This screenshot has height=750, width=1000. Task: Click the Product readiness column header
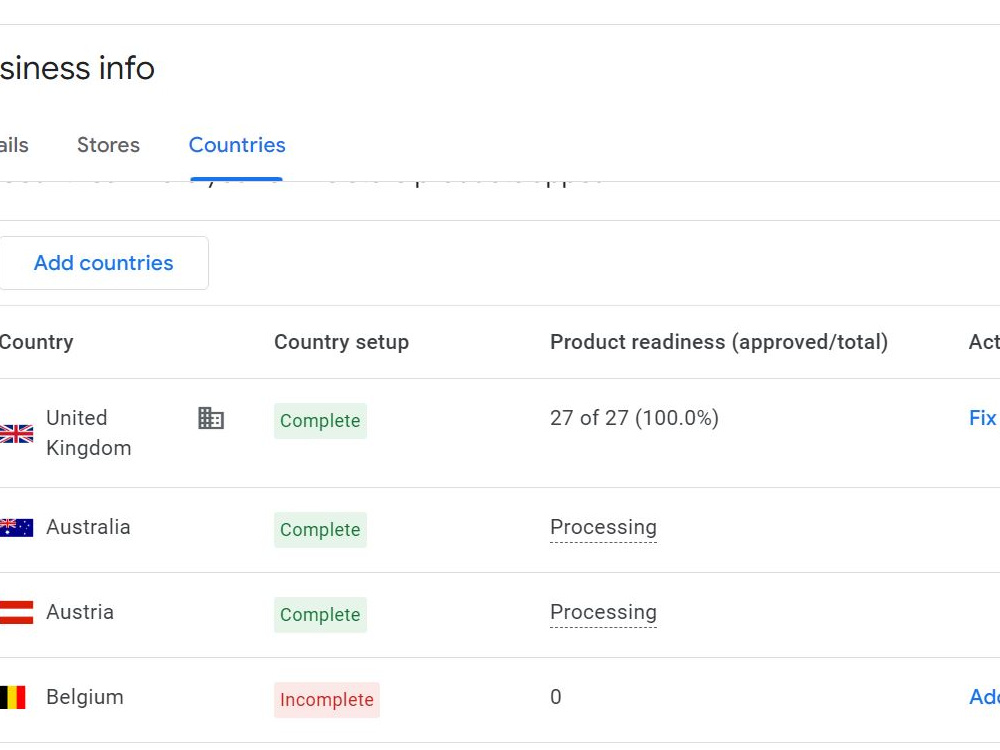[719, 342]
